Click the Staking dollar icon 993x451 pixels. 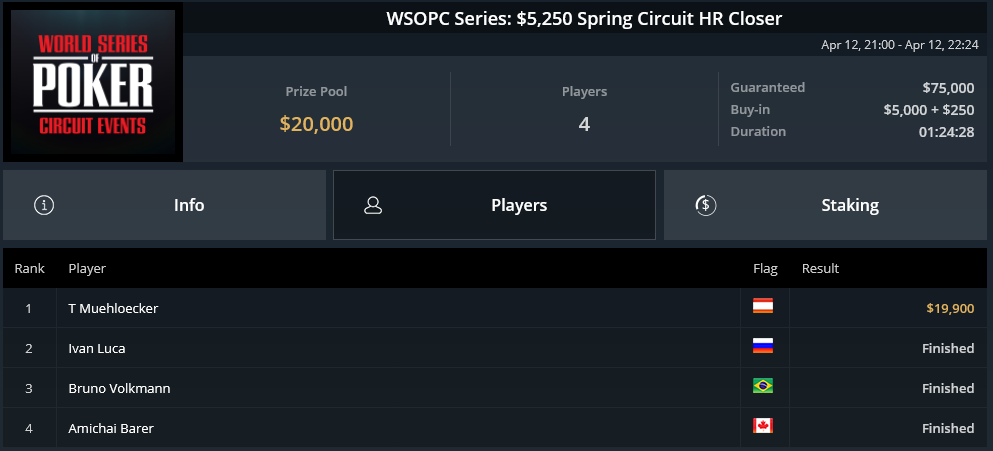click(x=705, y=205)
